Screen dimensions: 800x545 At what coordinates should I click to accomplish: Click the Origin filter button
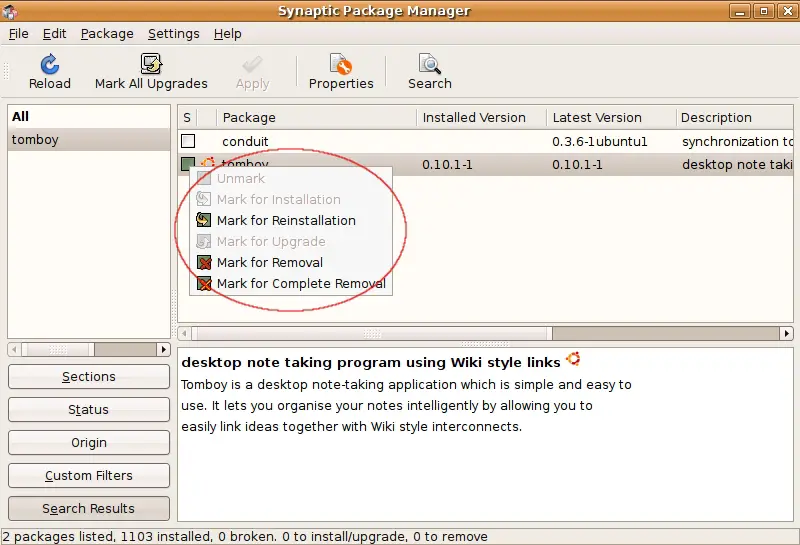[x=89, y=442]
